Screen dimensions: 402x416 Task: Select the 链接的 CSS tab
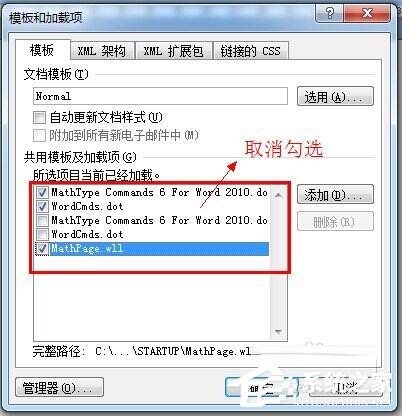(250, 51)
